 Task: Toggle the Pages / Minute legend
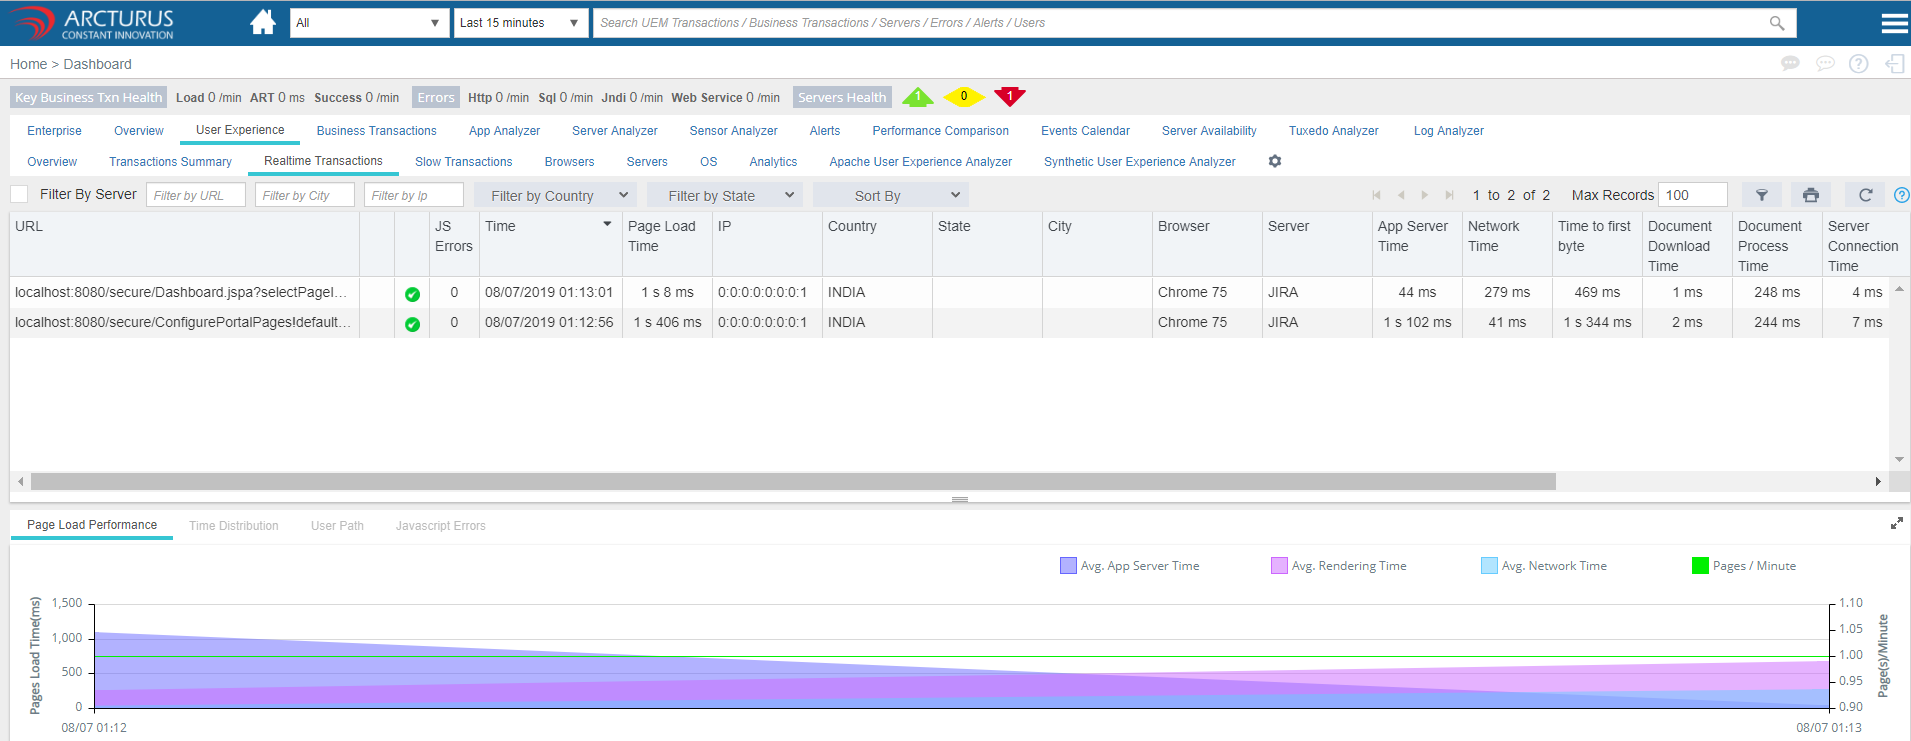[x=1743, y=566]
